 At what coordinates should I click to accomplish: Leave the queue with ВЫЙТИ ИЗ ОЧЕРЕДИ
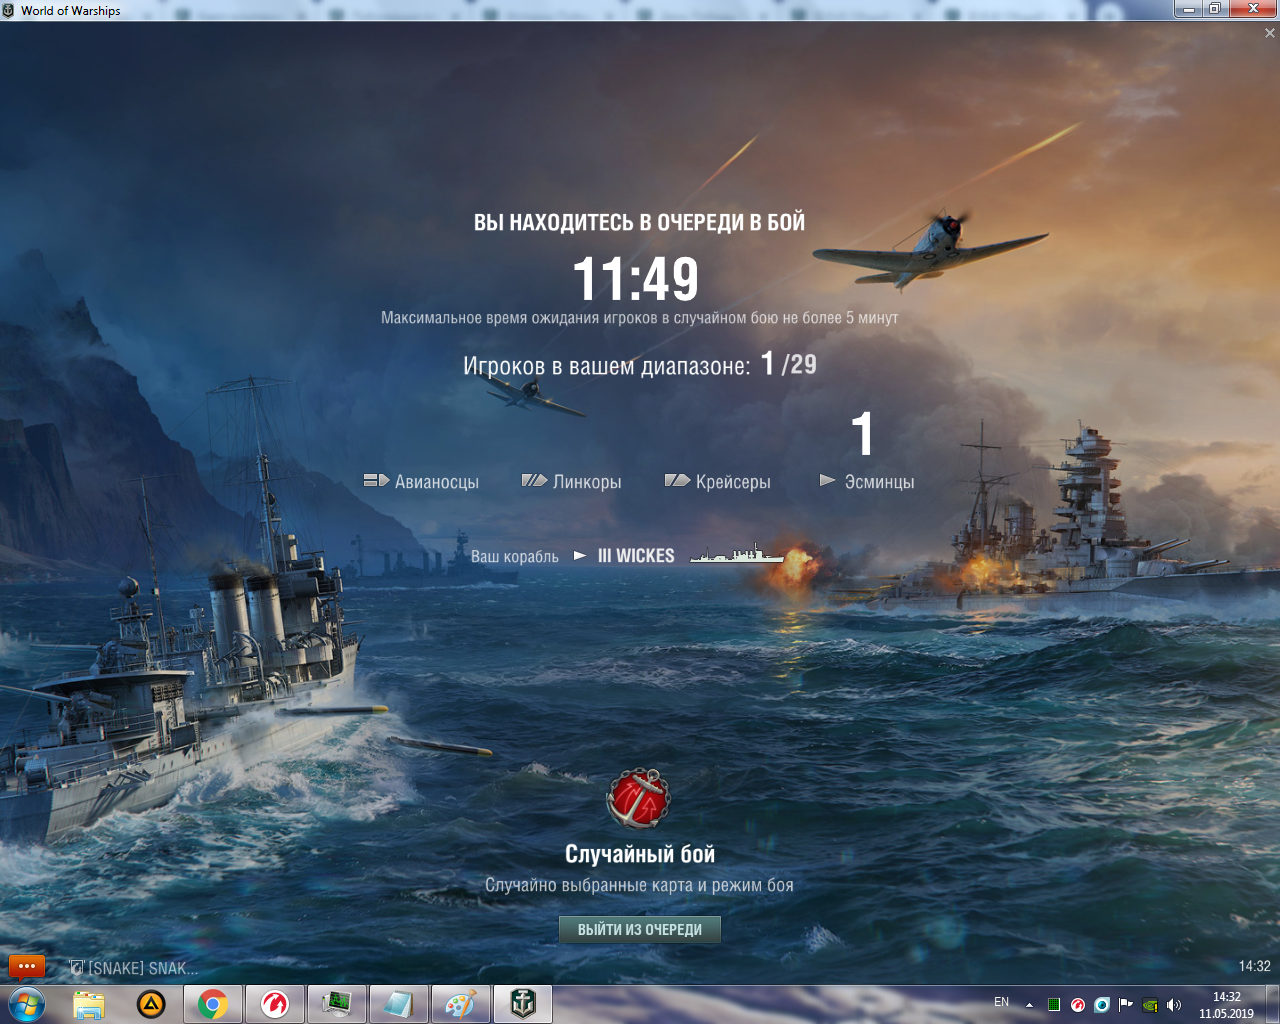640,930
